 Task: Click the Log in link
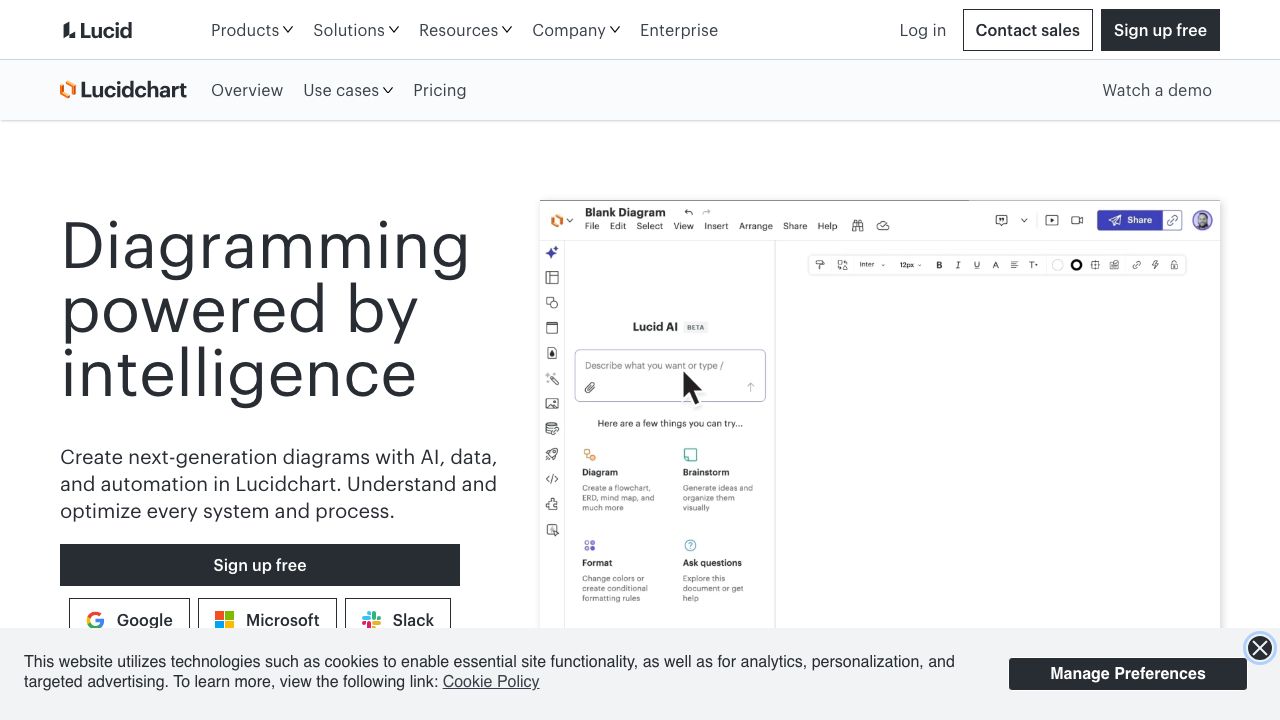pyautogui.click(x=923, y=30)
